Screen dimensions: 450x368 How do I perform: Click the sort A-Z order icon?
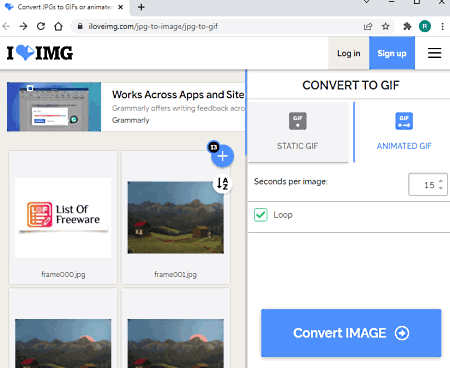pyautogui.click(x=222, y=183)
